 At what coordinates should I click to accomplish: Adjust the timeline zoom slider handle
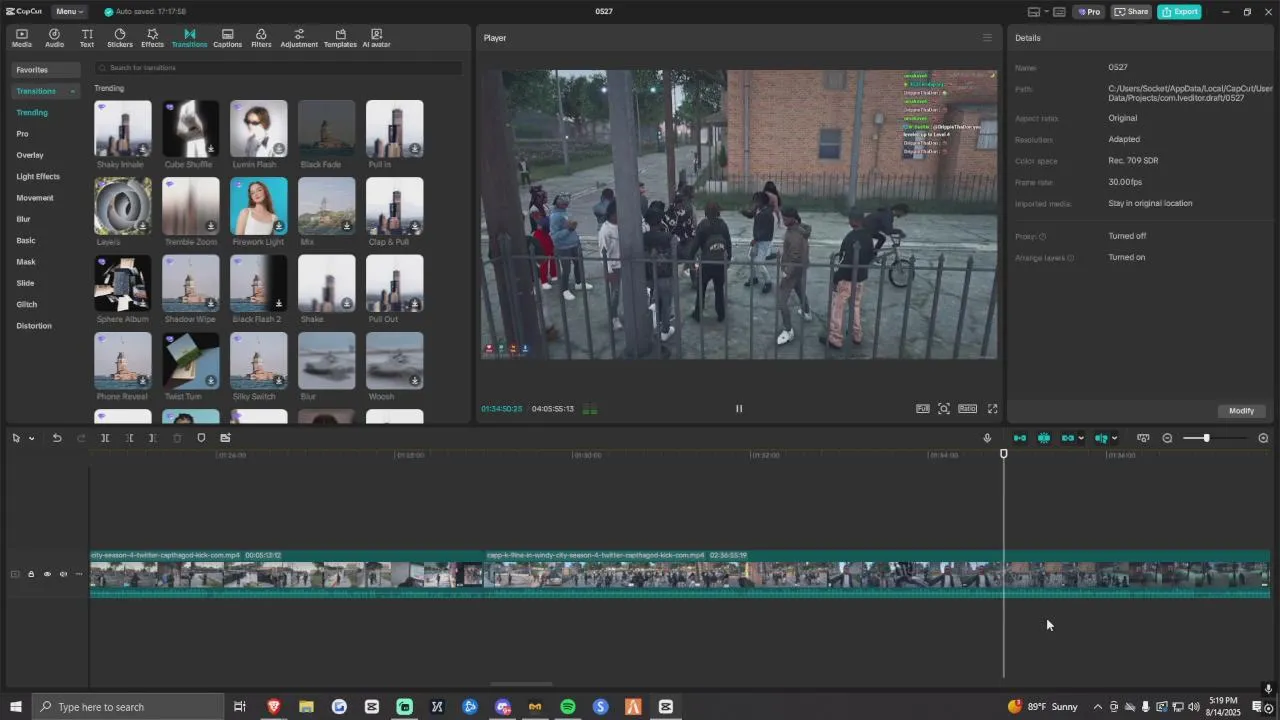click(x=1206, y=438)
